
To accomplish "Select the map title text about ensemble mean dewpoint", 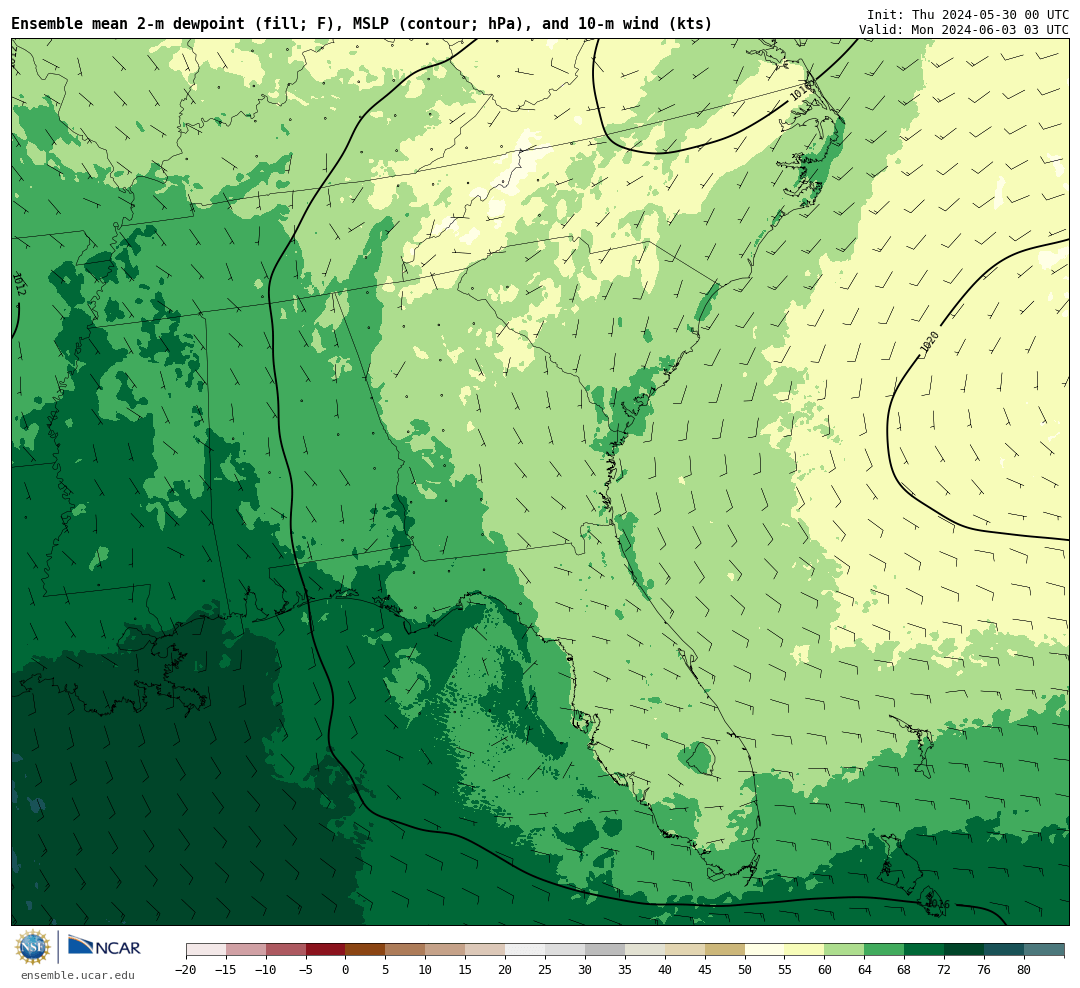I will tap(362, 23).
